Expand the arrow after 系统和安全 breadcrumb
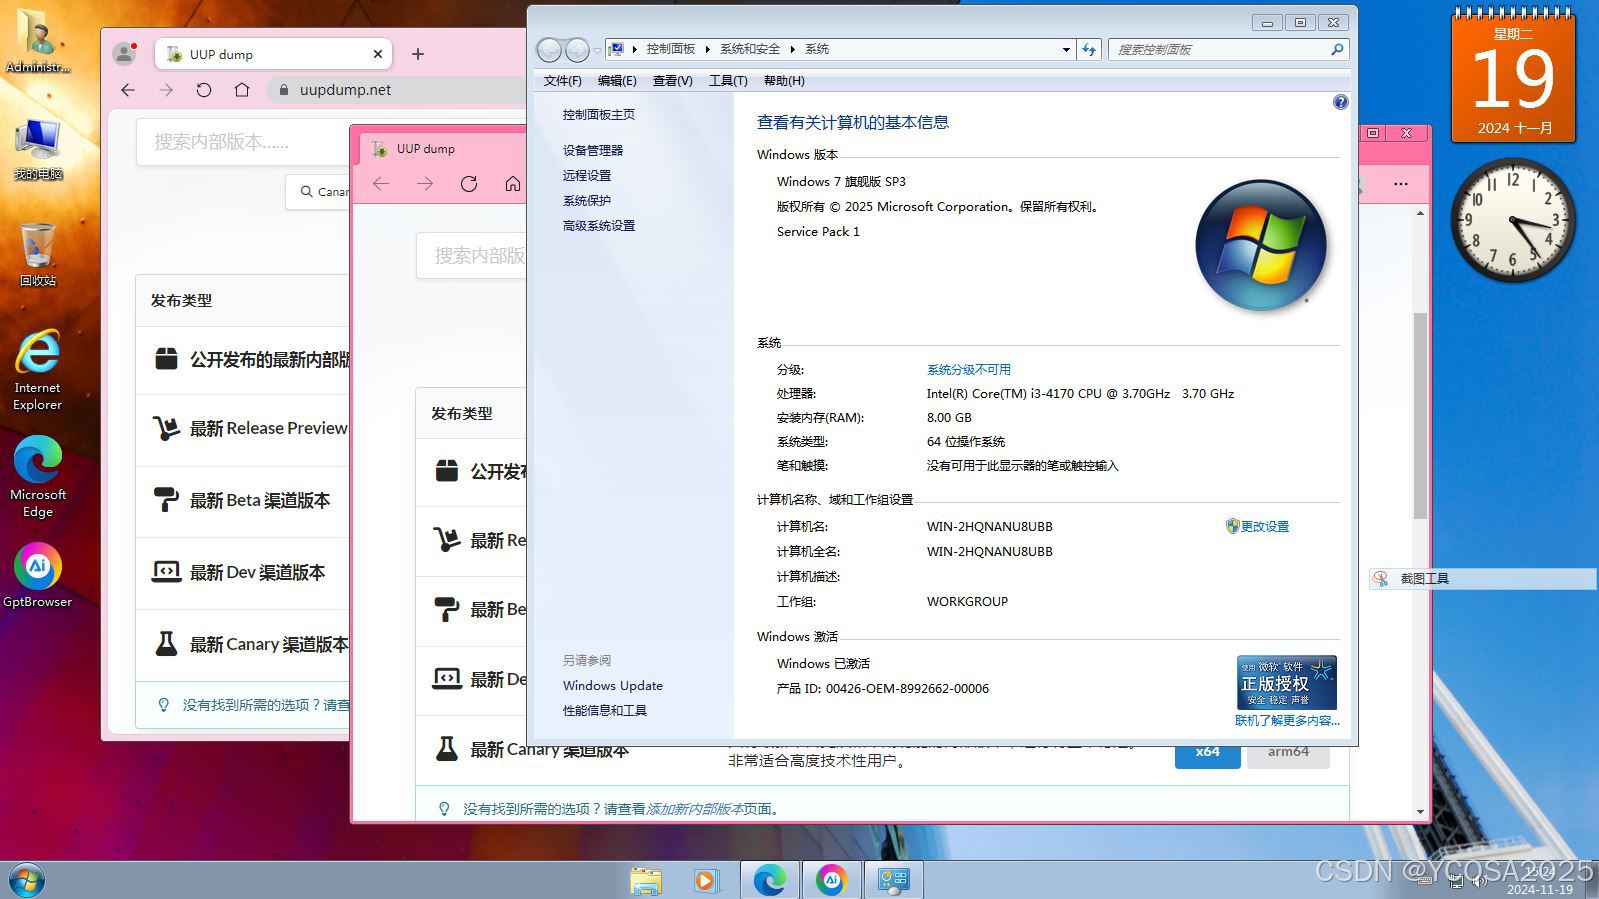Image resolution: width=1599 pixels, height=899 pixels. tap(792, 49)
